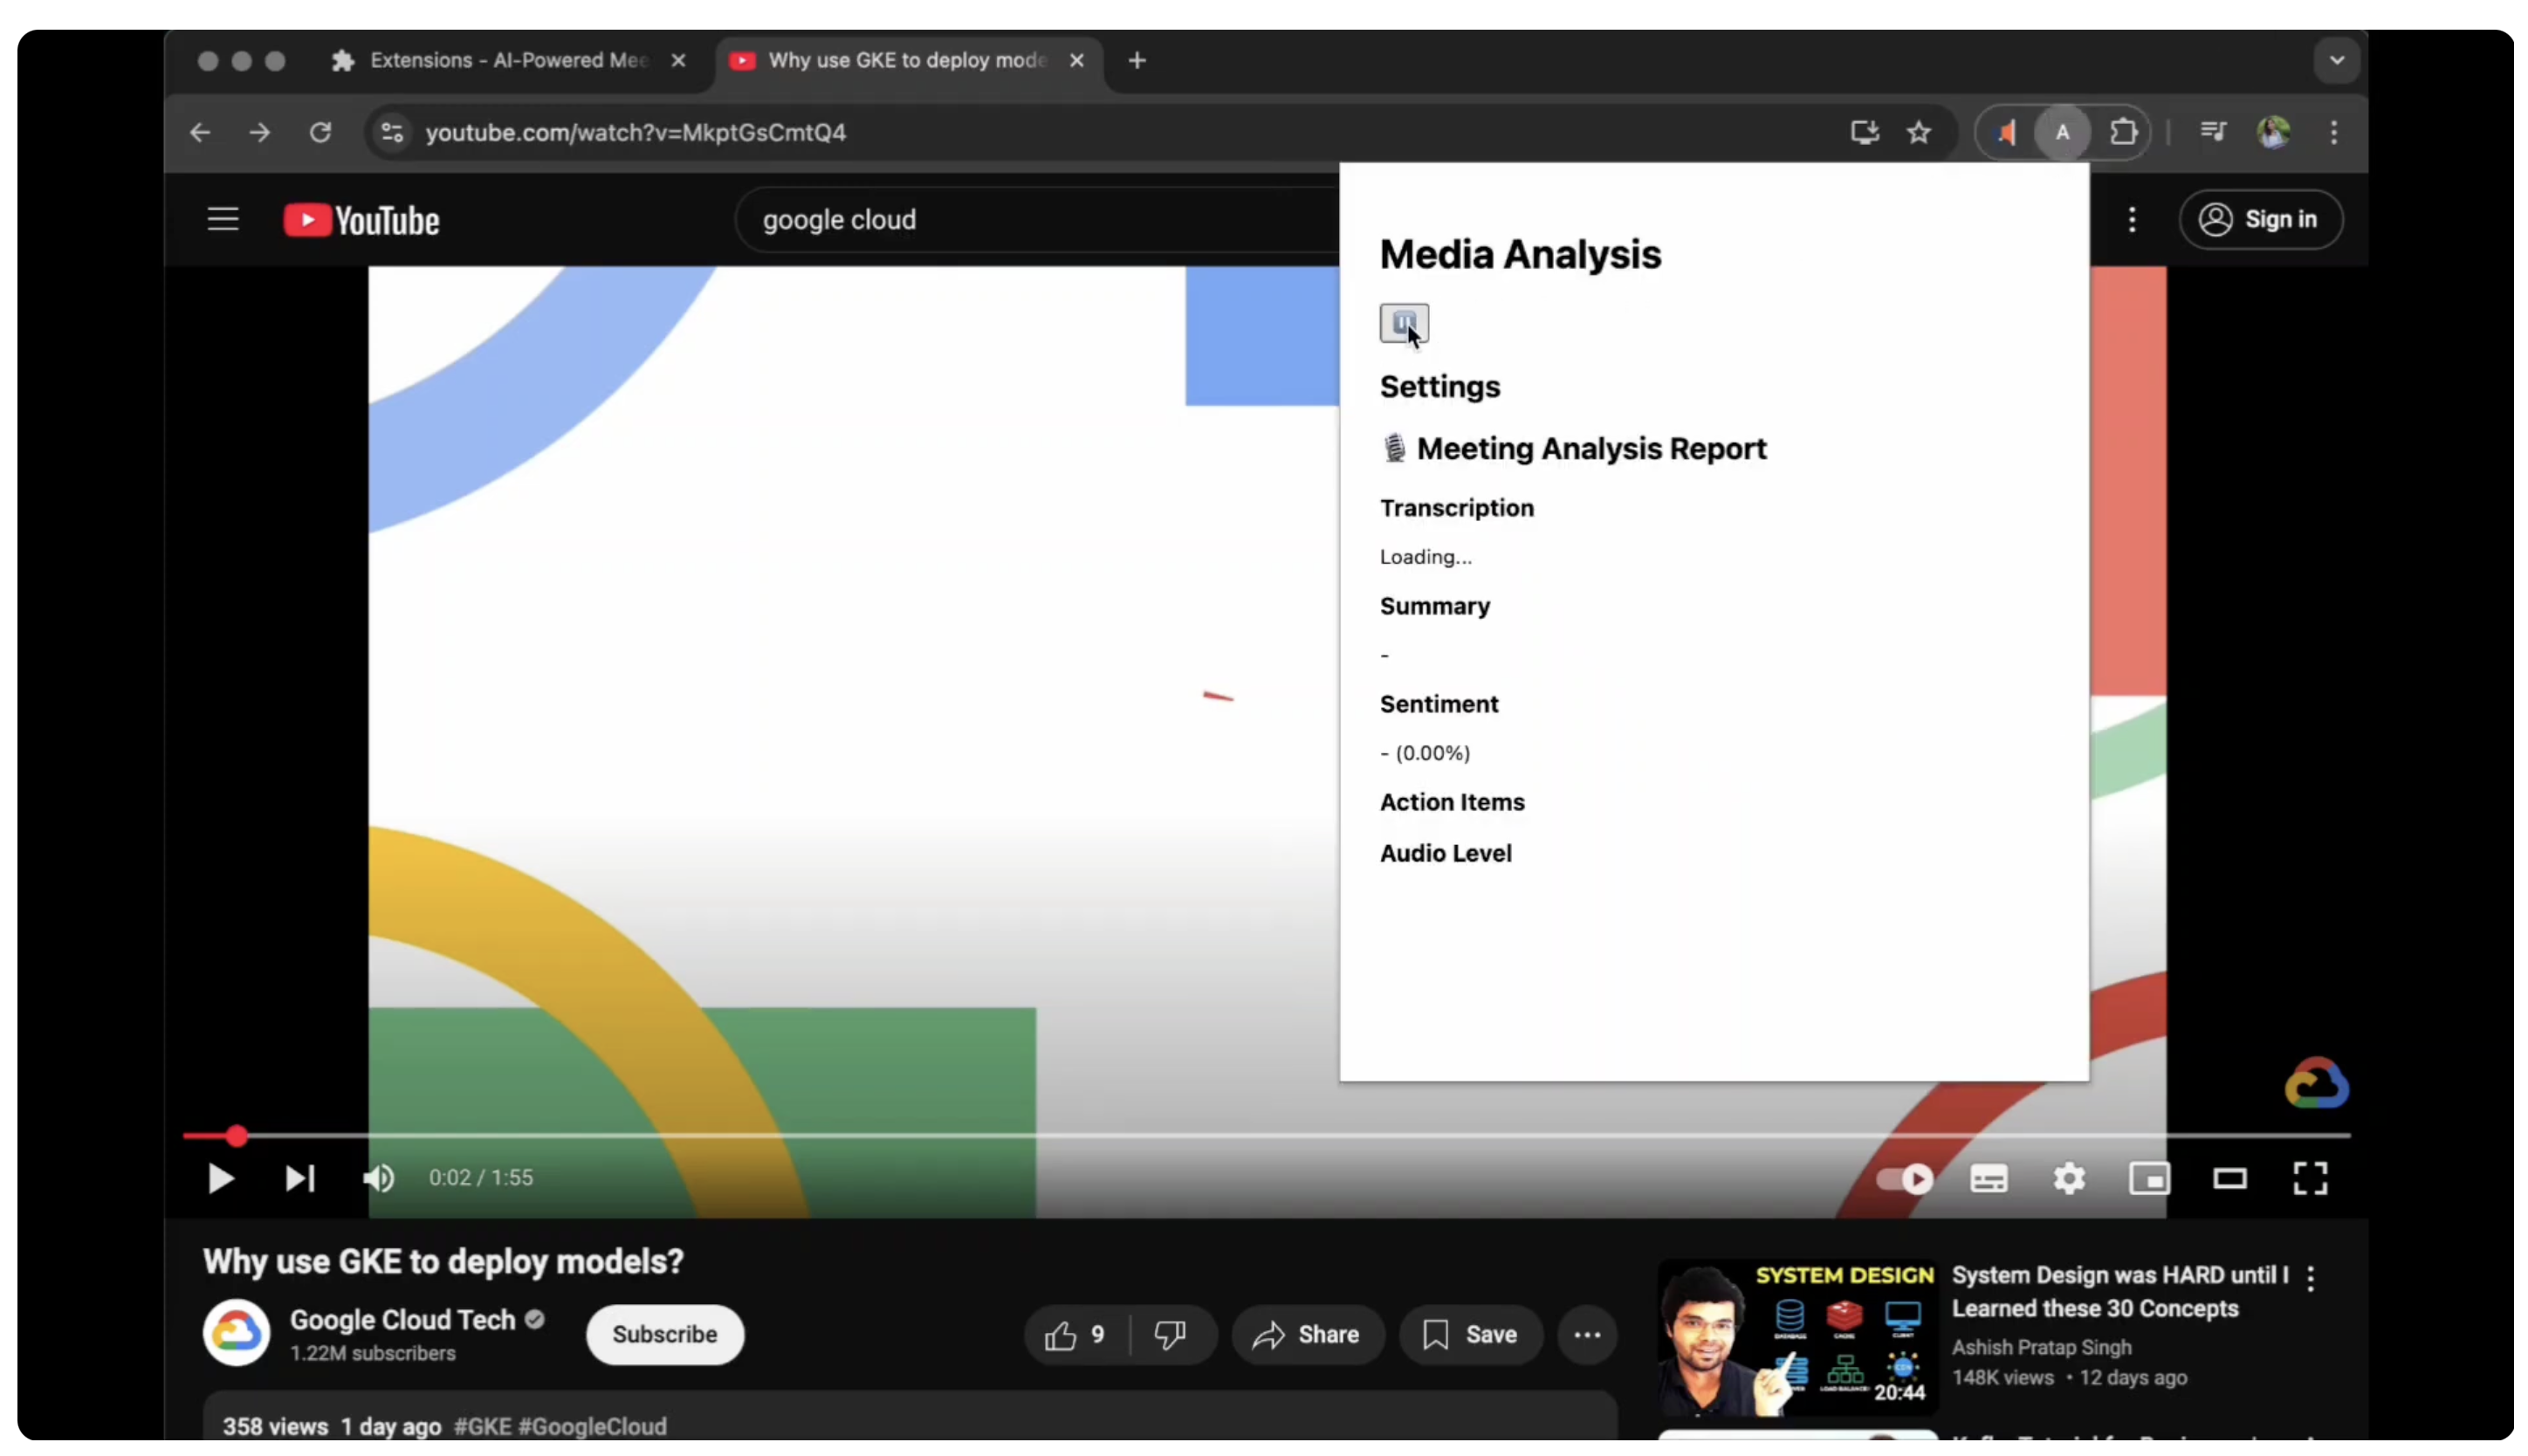This screenshot has width=2528, height=1456.
Task: Click the Subscribe button
Action: click(664, 1334)
